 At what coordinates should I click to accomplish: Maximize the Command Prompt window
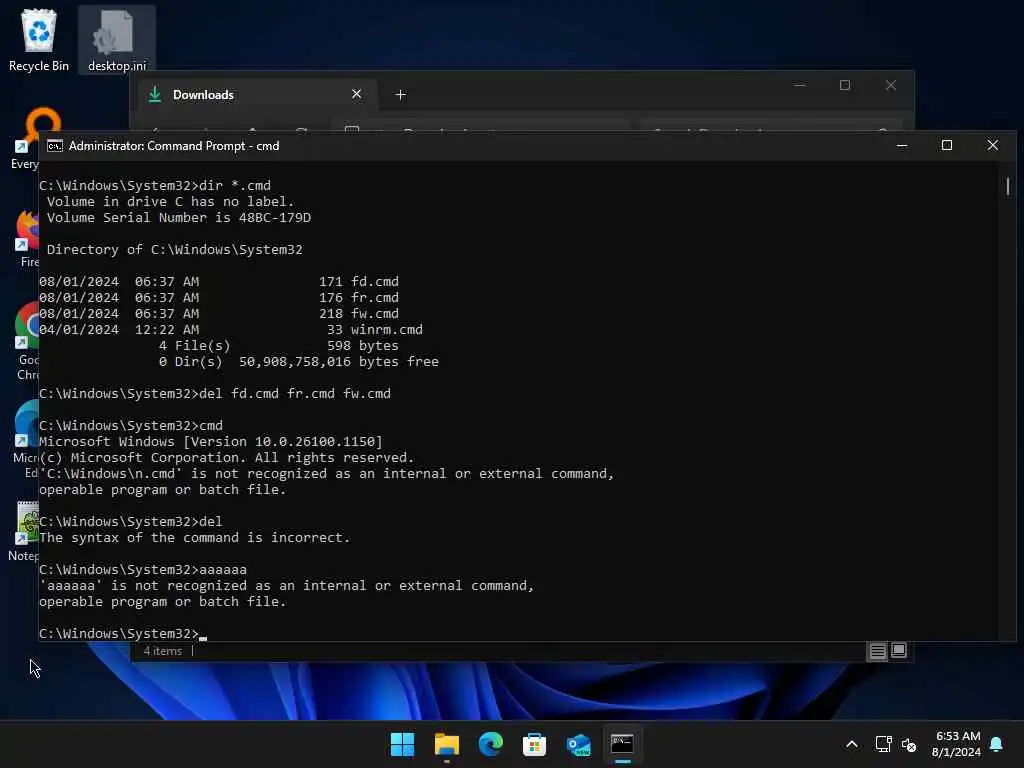(x=947, y=146)
